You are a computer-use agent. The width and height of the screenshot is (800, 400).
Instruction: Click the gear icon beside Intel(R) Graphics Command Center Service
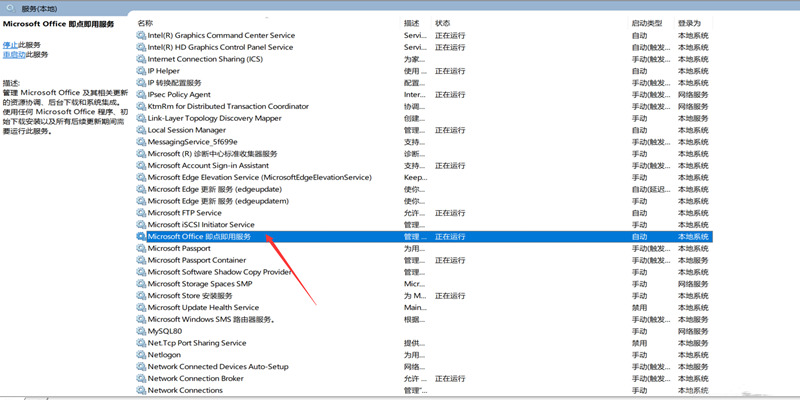click(141, 35)
